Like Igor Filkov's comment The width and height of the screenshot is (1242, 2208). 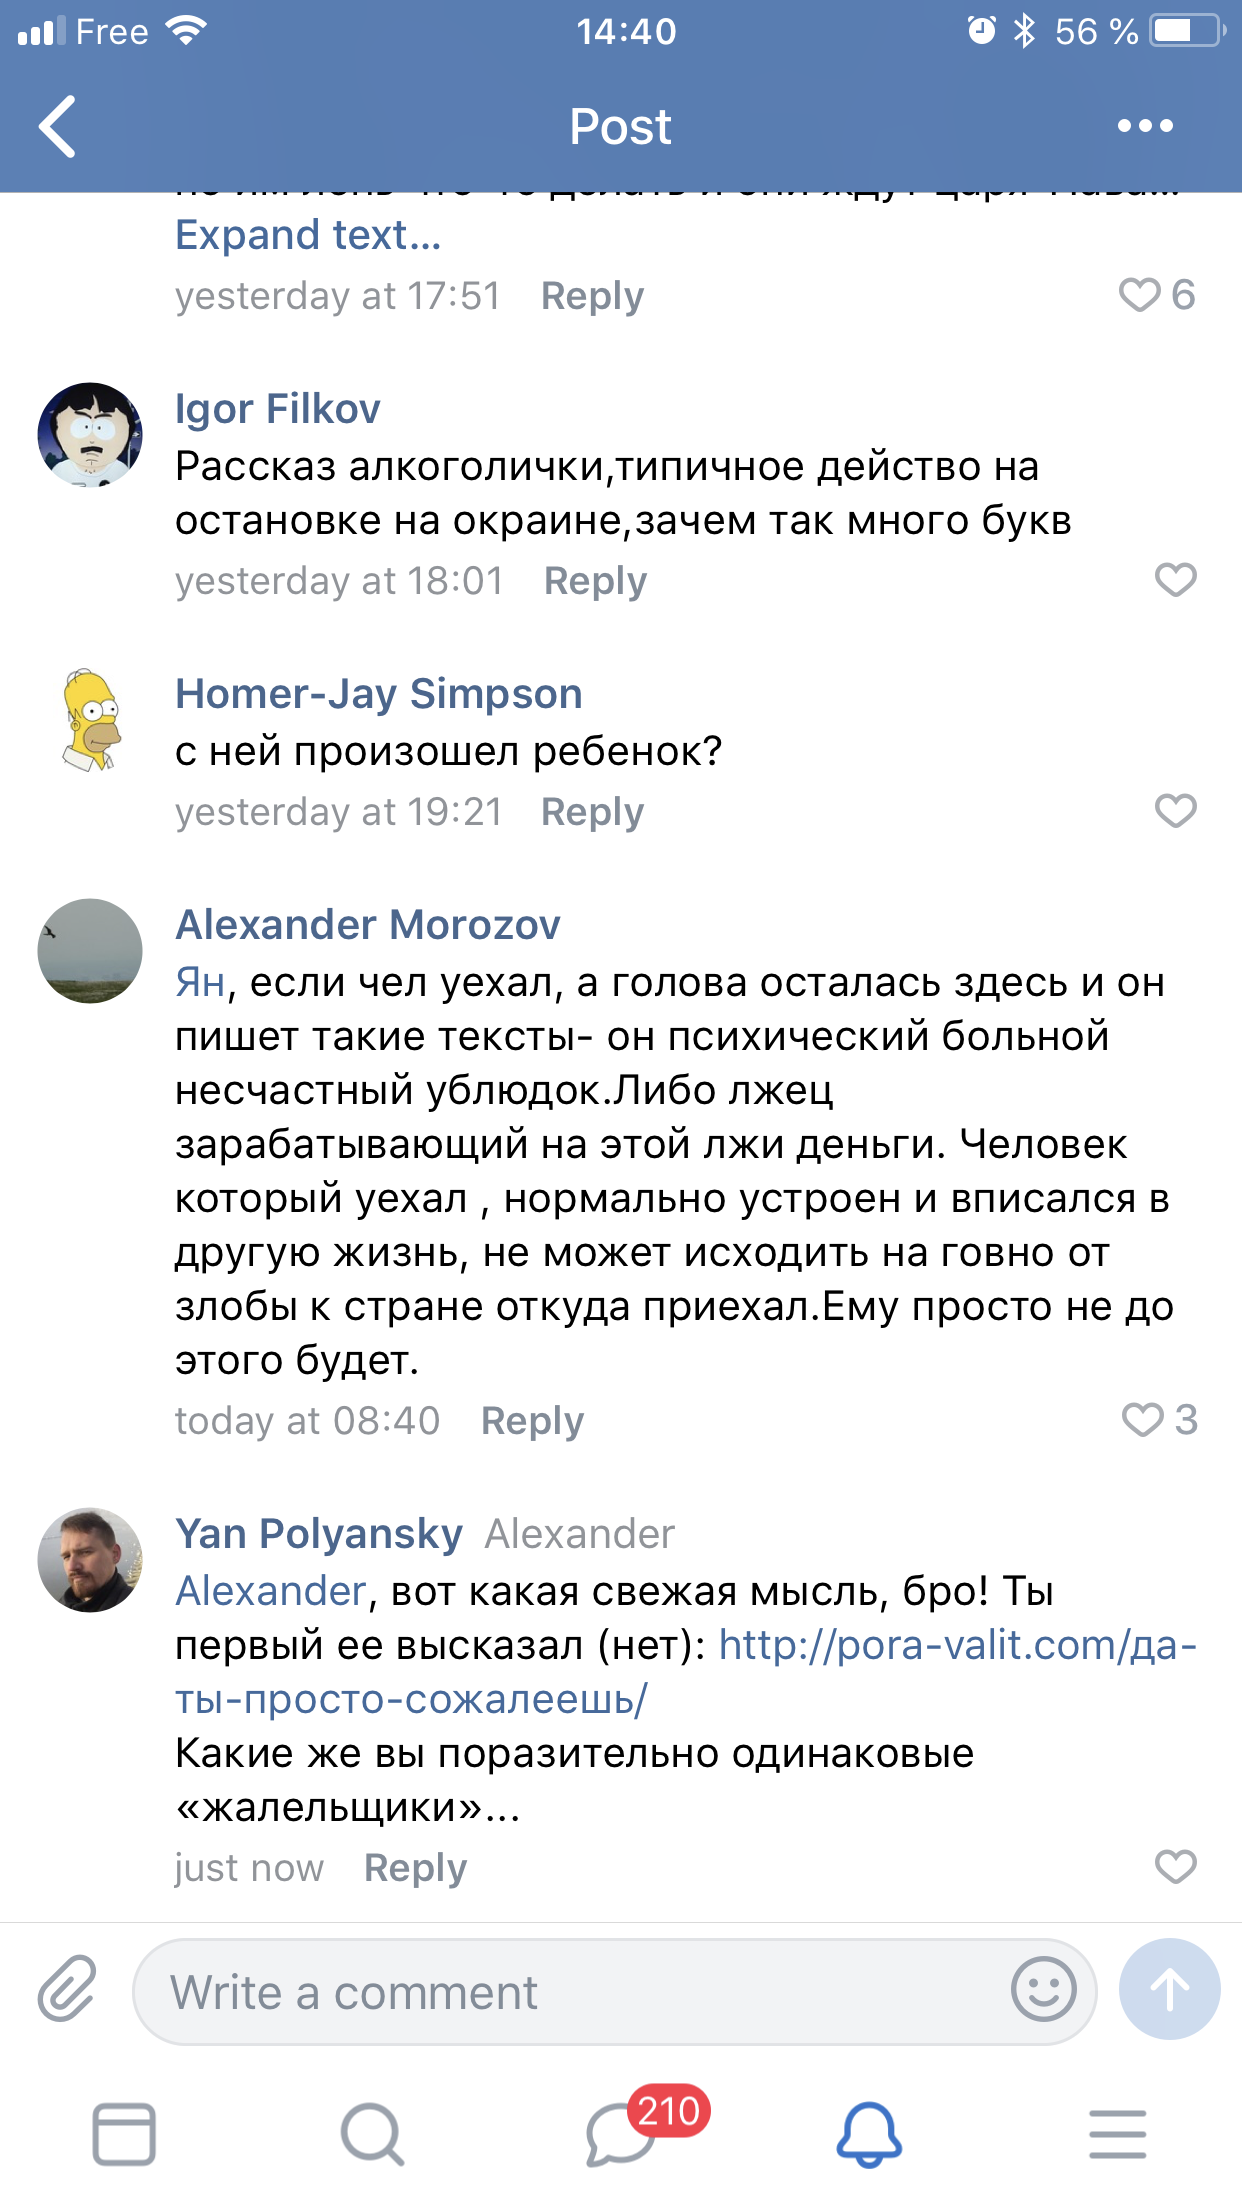coord(1175,580)
